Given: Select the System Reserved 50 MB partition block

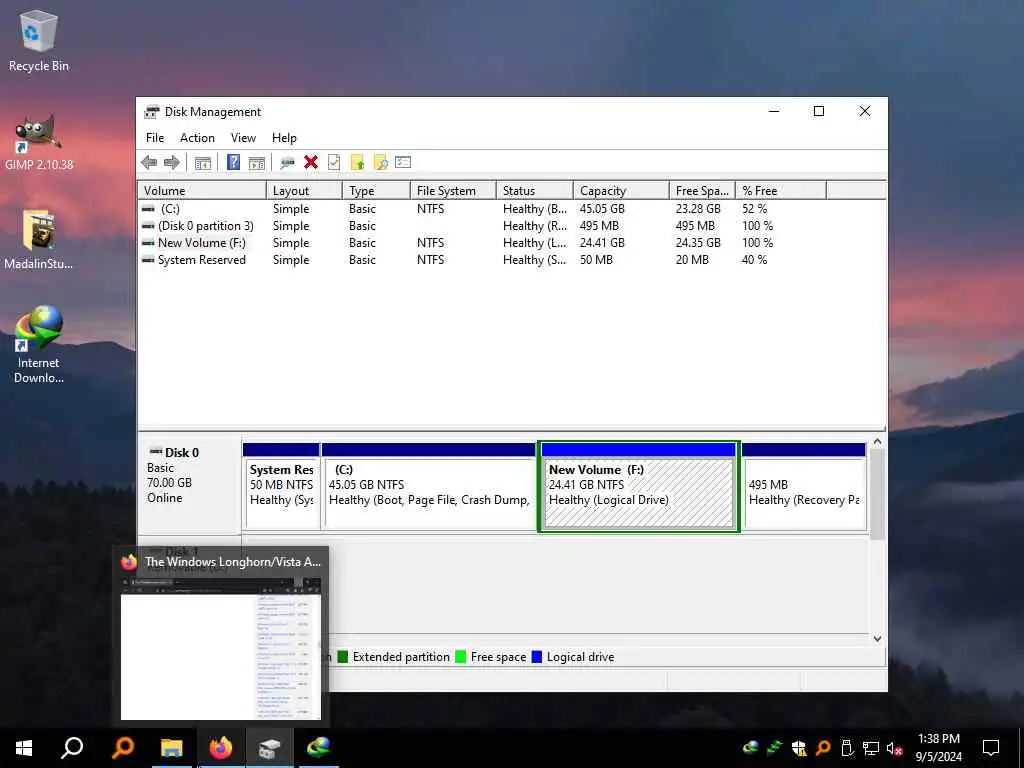Looking at the screenshot, I should coord(281,487).
